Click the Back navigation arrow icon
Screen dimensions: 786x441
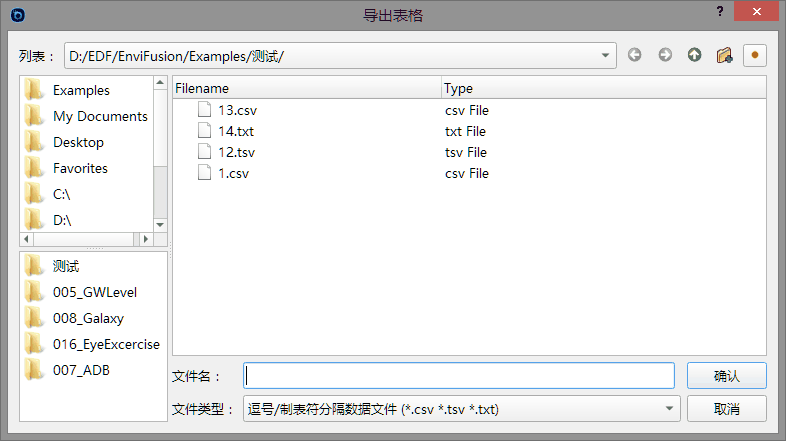click(x=635, y=55)
